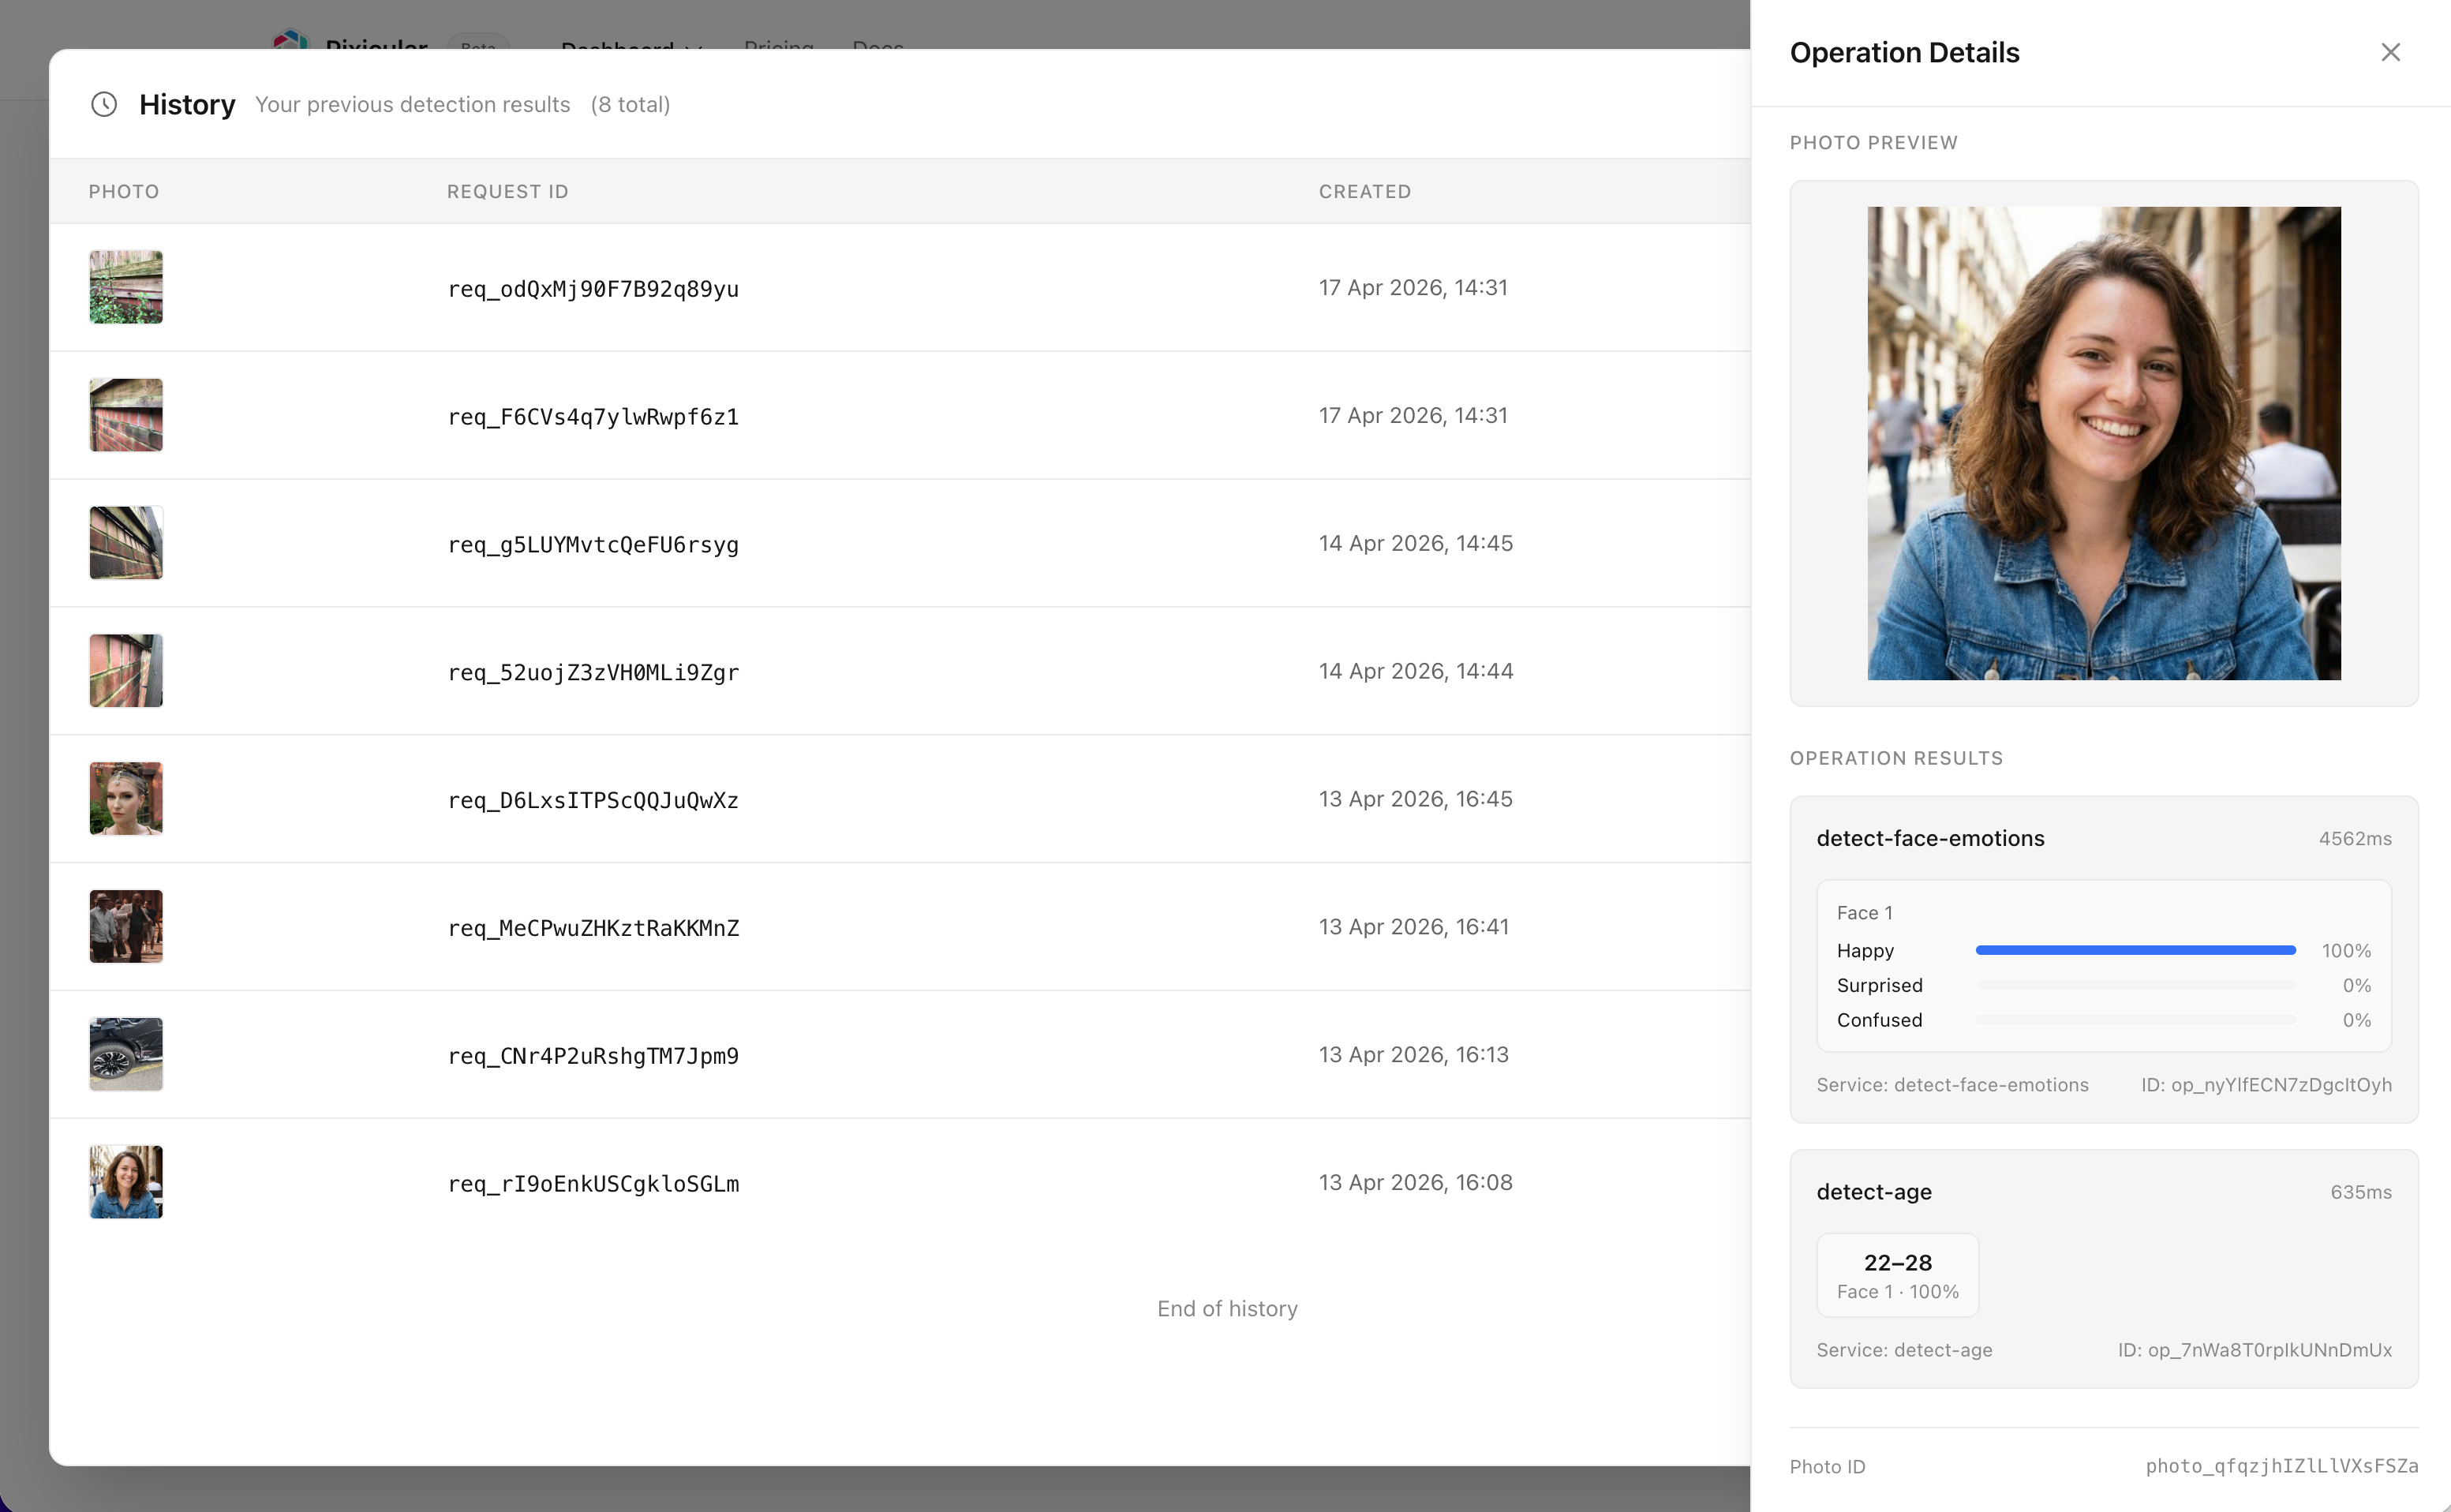The image size is (2451, 1512).
Task: Open the green ivy wall thumbnail
Action: click(x=126, y=287)
